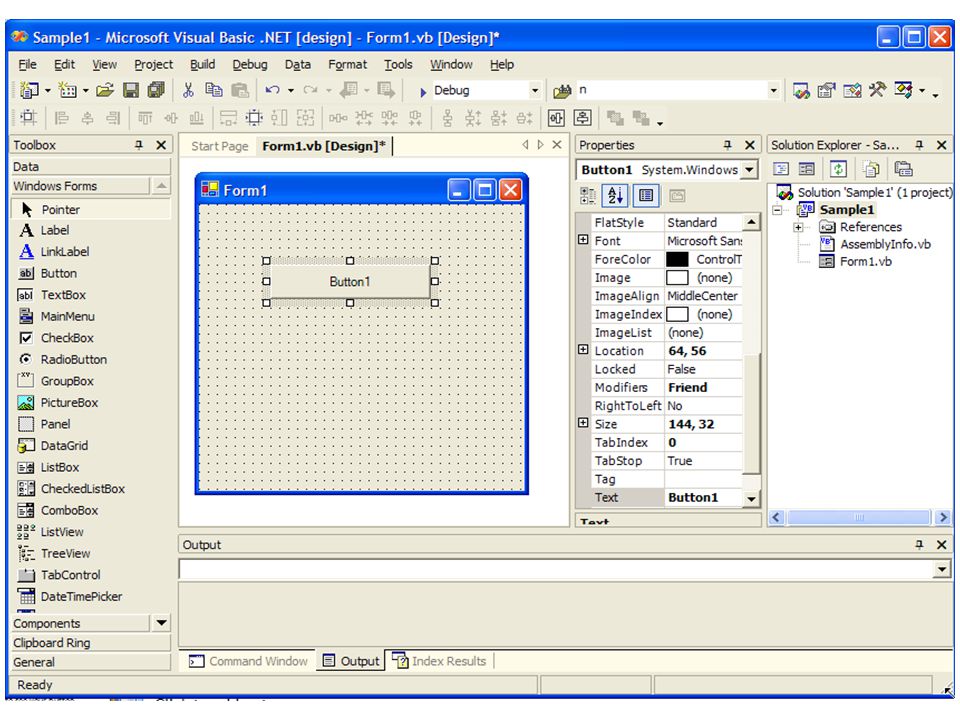This screenshot has height=720, width=960.
Task: Toggle Show All Files in Solution Explorer
Action: [871, 169]
